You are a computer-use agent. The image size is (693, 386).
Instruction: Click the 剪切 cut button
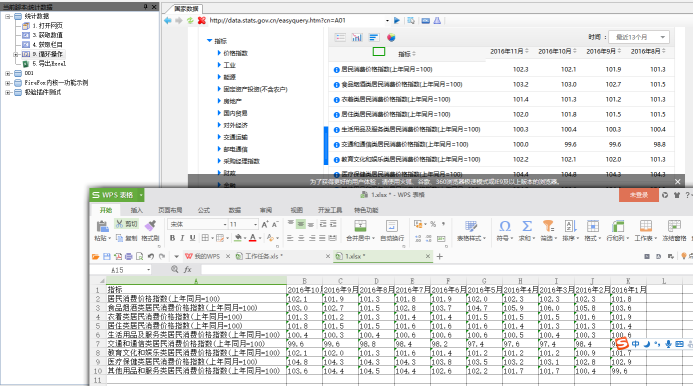[x=126, y=224]
